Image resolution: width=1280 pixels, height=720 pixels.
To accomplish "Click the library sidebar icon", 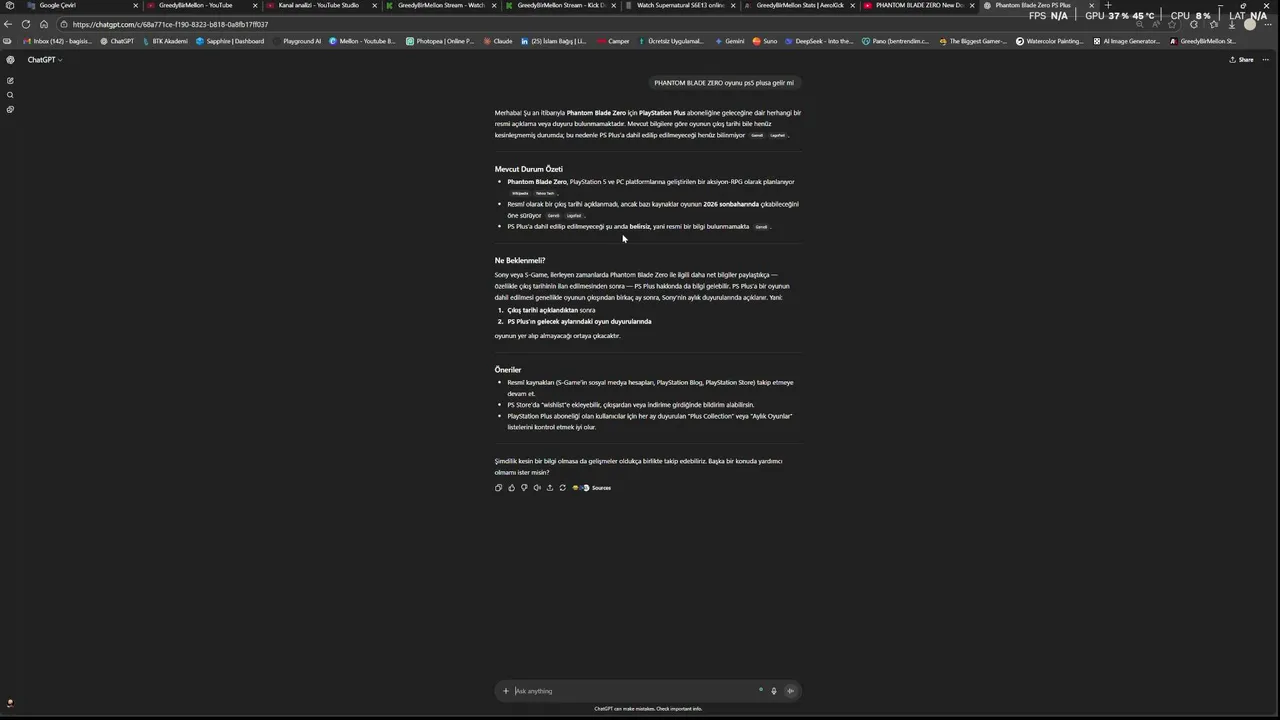I will click(10, 109).
